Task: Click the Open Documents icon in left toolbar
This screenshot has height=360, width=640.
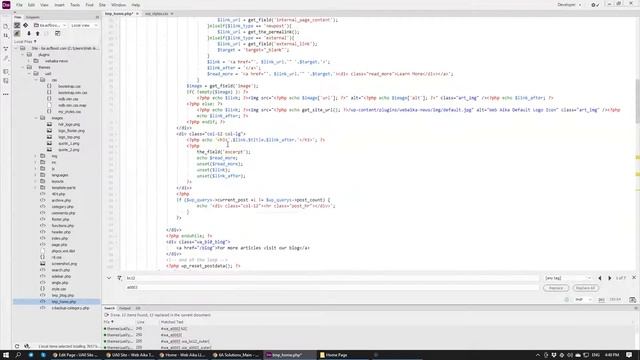Action: pyautogui.click(x=6, y=26)
